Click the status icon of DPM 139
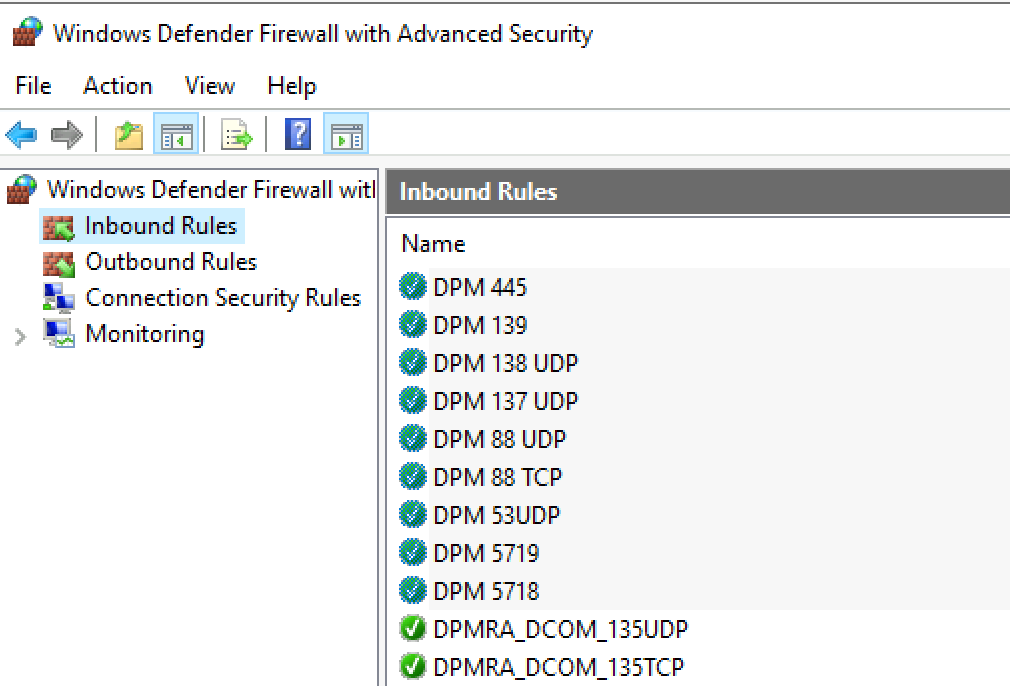The image size is (1010, 686). pyautogui.click(x=412, y=325)
